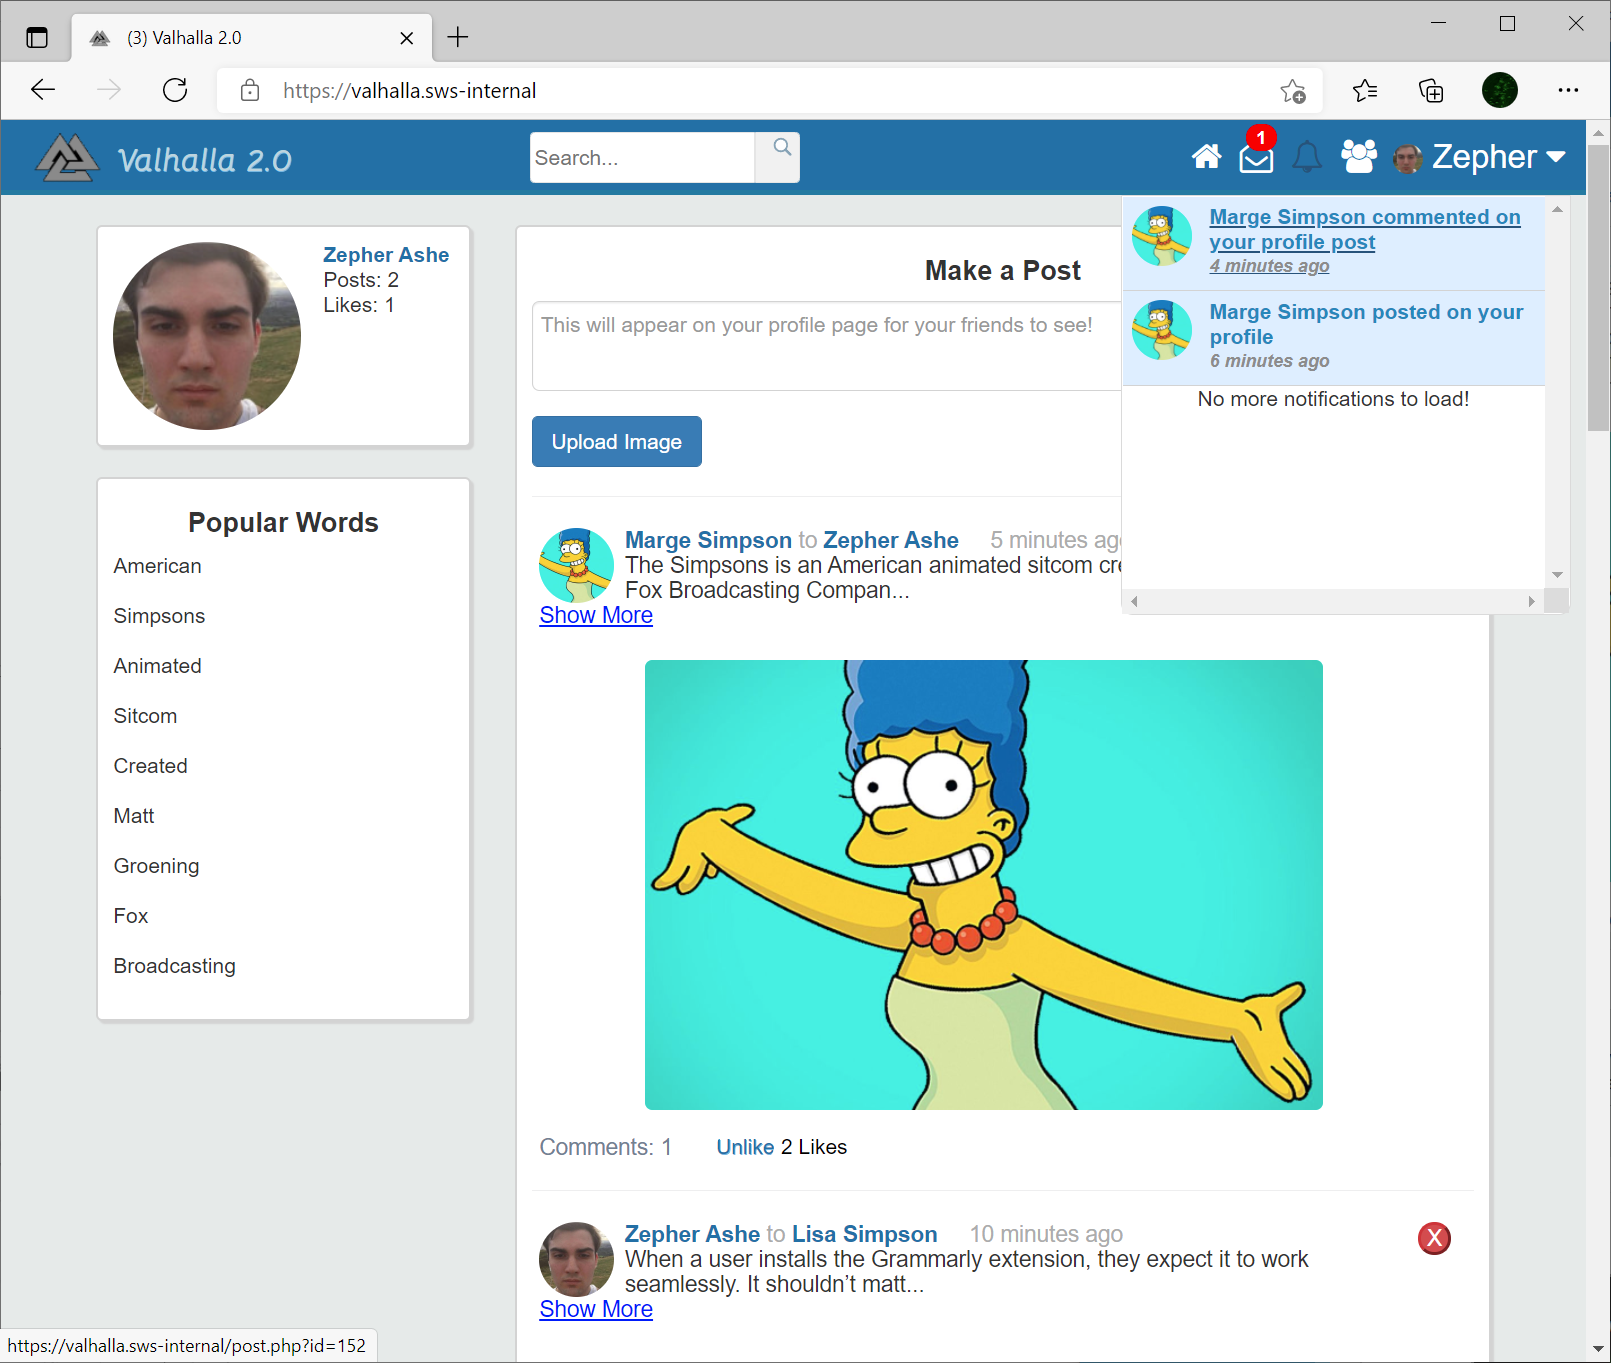Click Zepher Ashe's large profile photo
1611x1363 pixels.
point(207,336)
